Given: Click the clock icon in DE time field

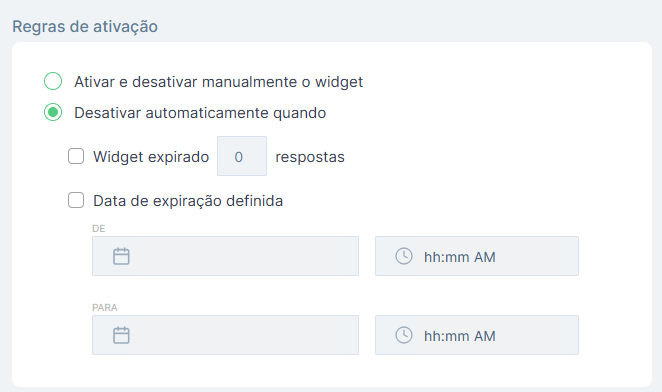Looking at the screenshot, I should click(x=404, y=256).
